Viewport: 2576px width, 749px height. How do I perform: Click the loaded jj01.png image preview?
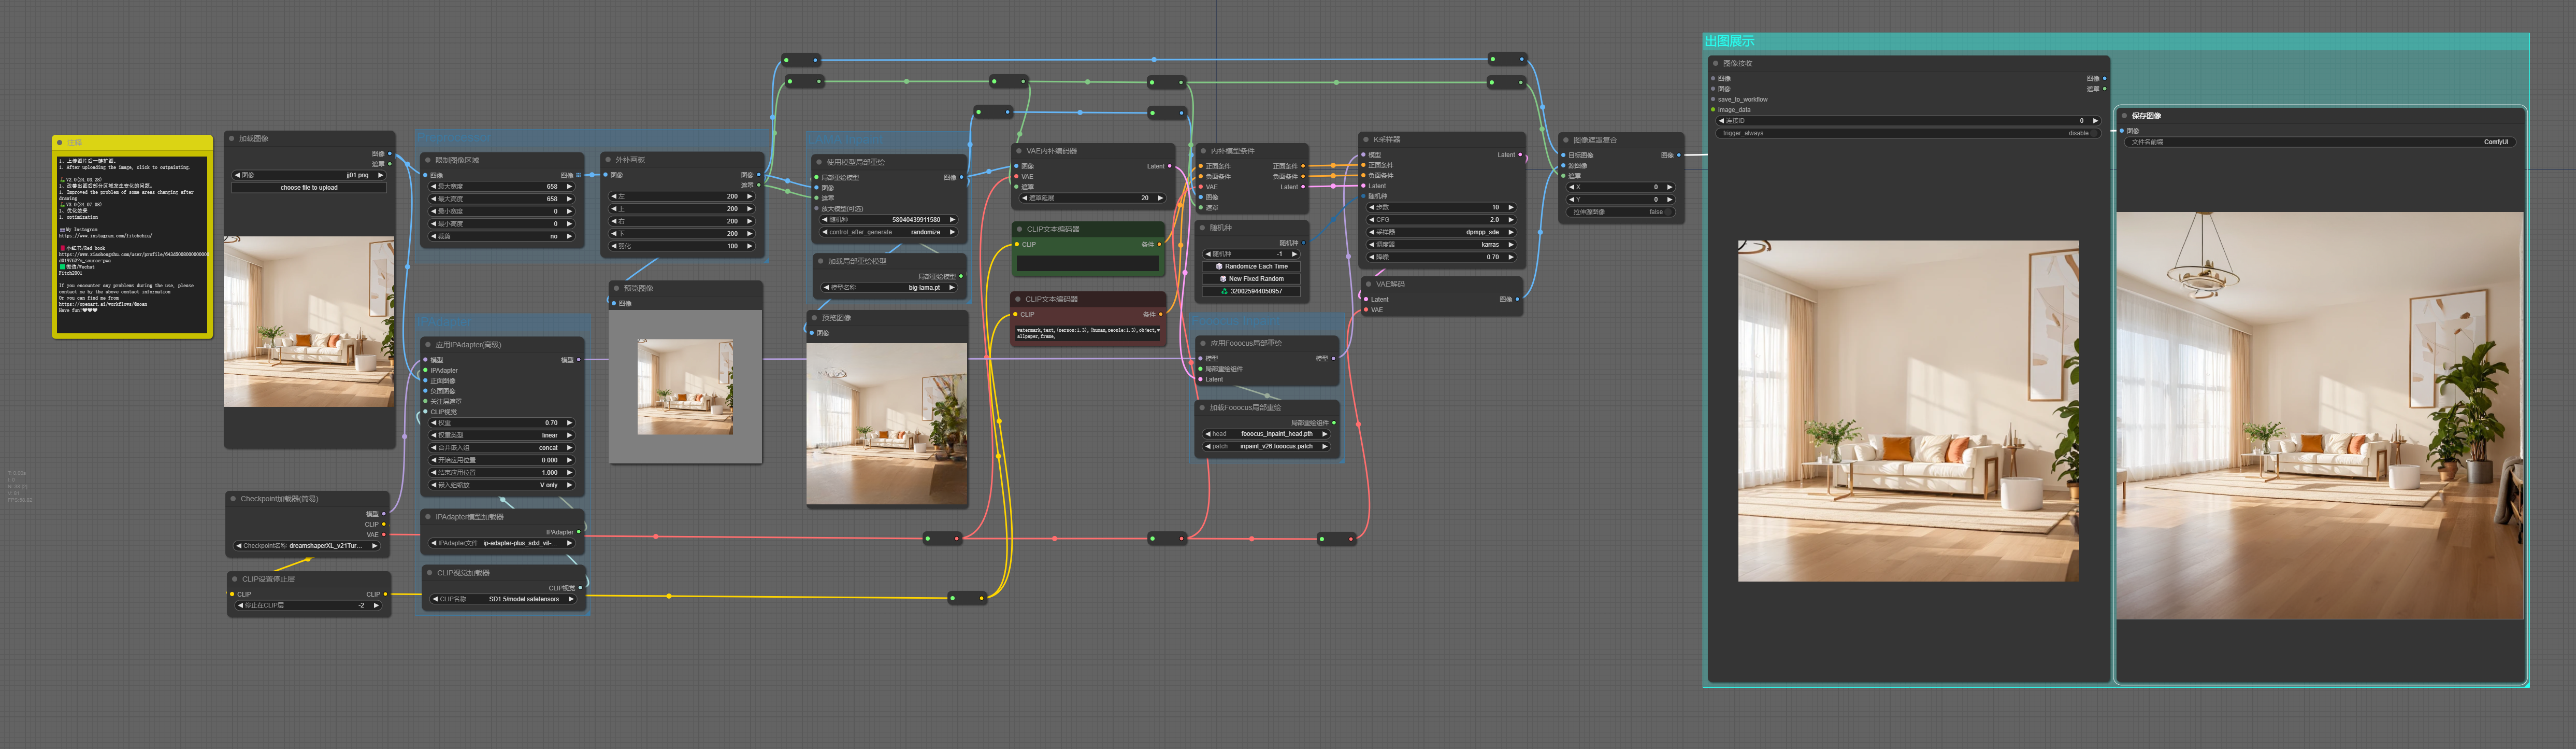pyautogui.click(x=309, y=321)
